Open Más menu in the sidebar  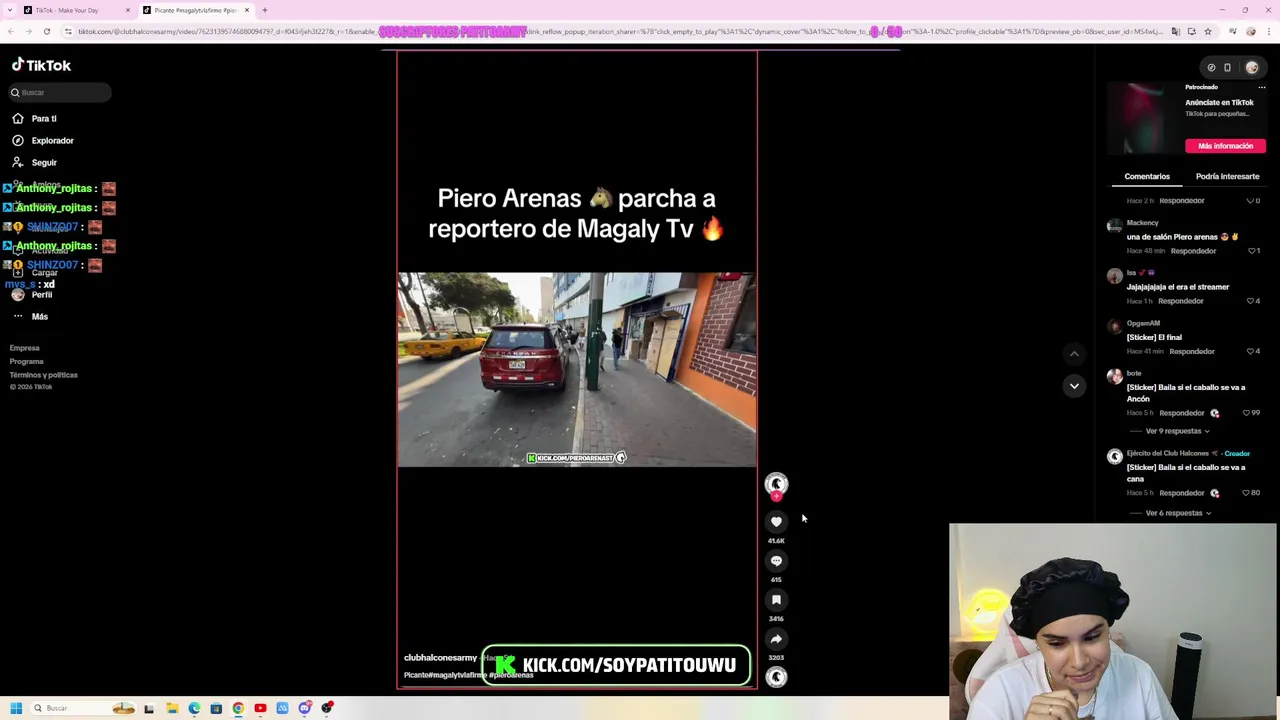click(x=39, y=316)
